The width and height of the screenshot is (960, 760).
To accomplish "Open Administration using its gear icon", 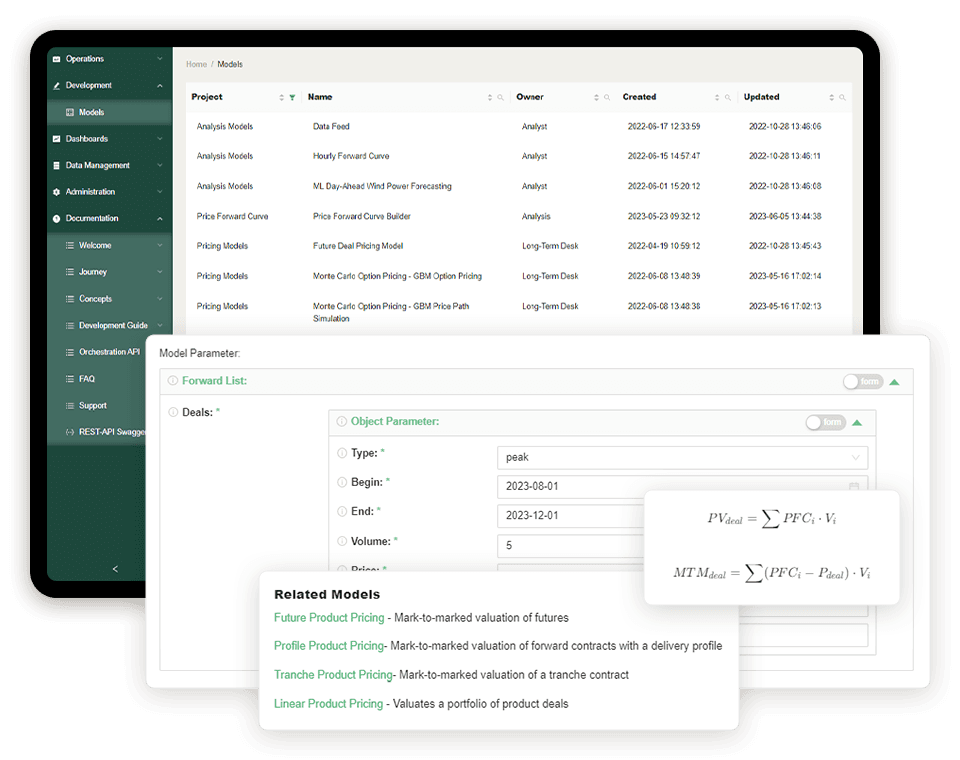I will (58, 191).
